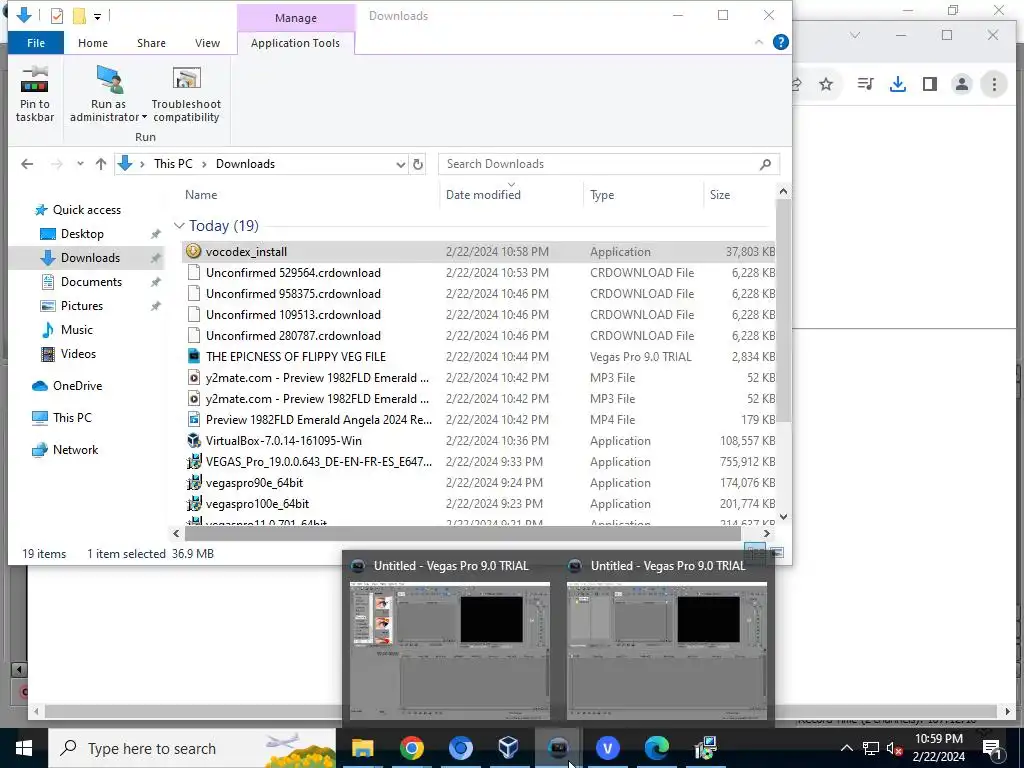The width and height of the screenshot is (1024, 768).
Task: Sort by Name column header
Action: pos(200,195)
